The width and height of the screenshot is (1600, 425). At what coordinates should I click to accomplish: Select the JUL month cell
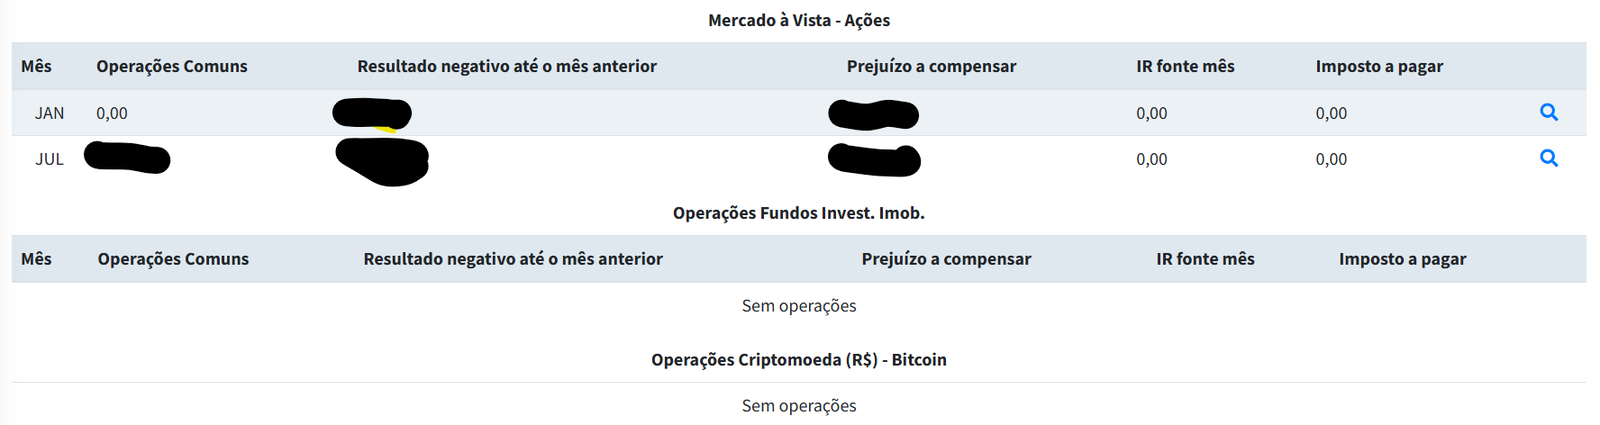pyautogui.click(x=50, y=159)
